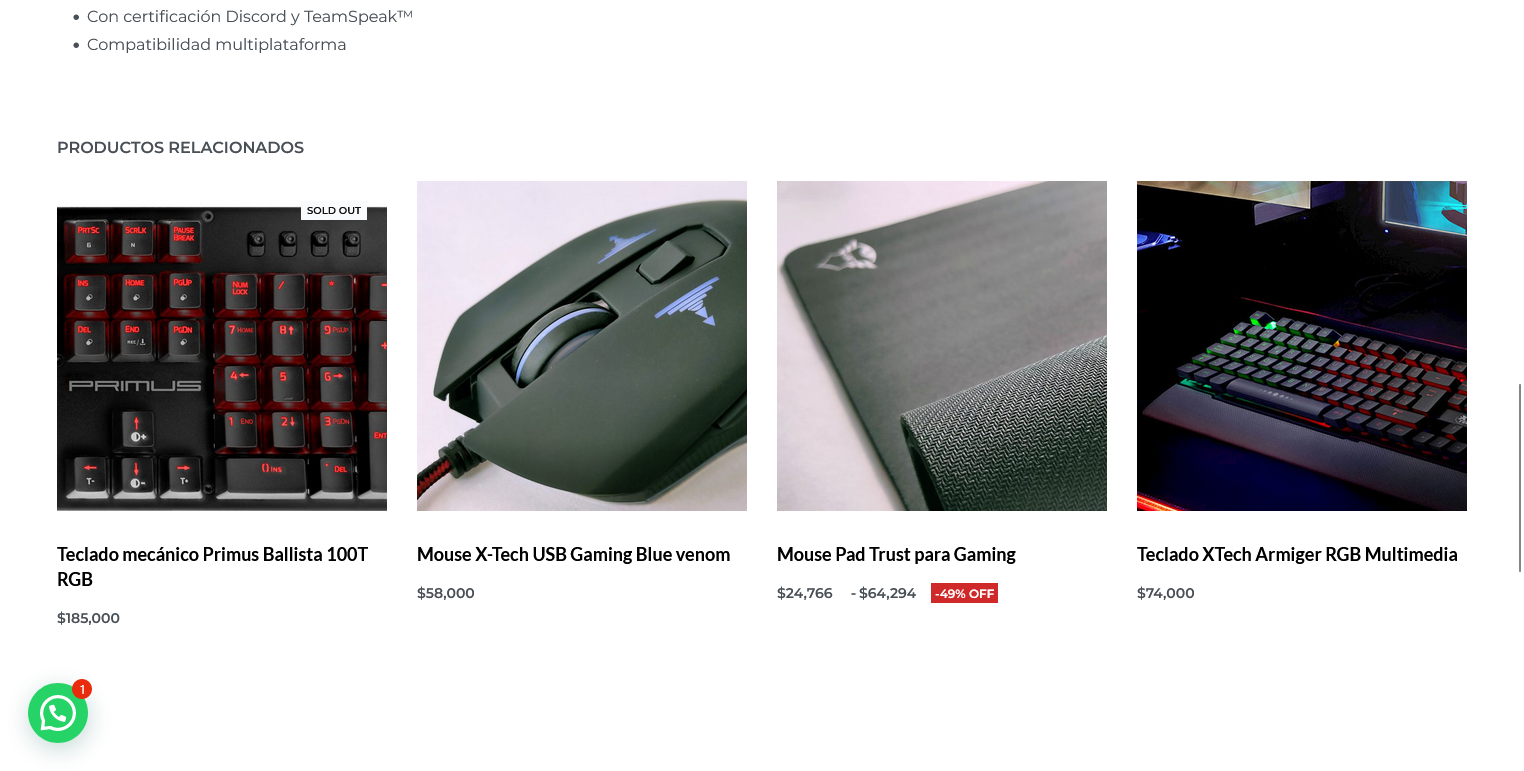1524x771 pixels.
Task: Open the XTech Armiger keyboard image
Action: point(1302,346)
